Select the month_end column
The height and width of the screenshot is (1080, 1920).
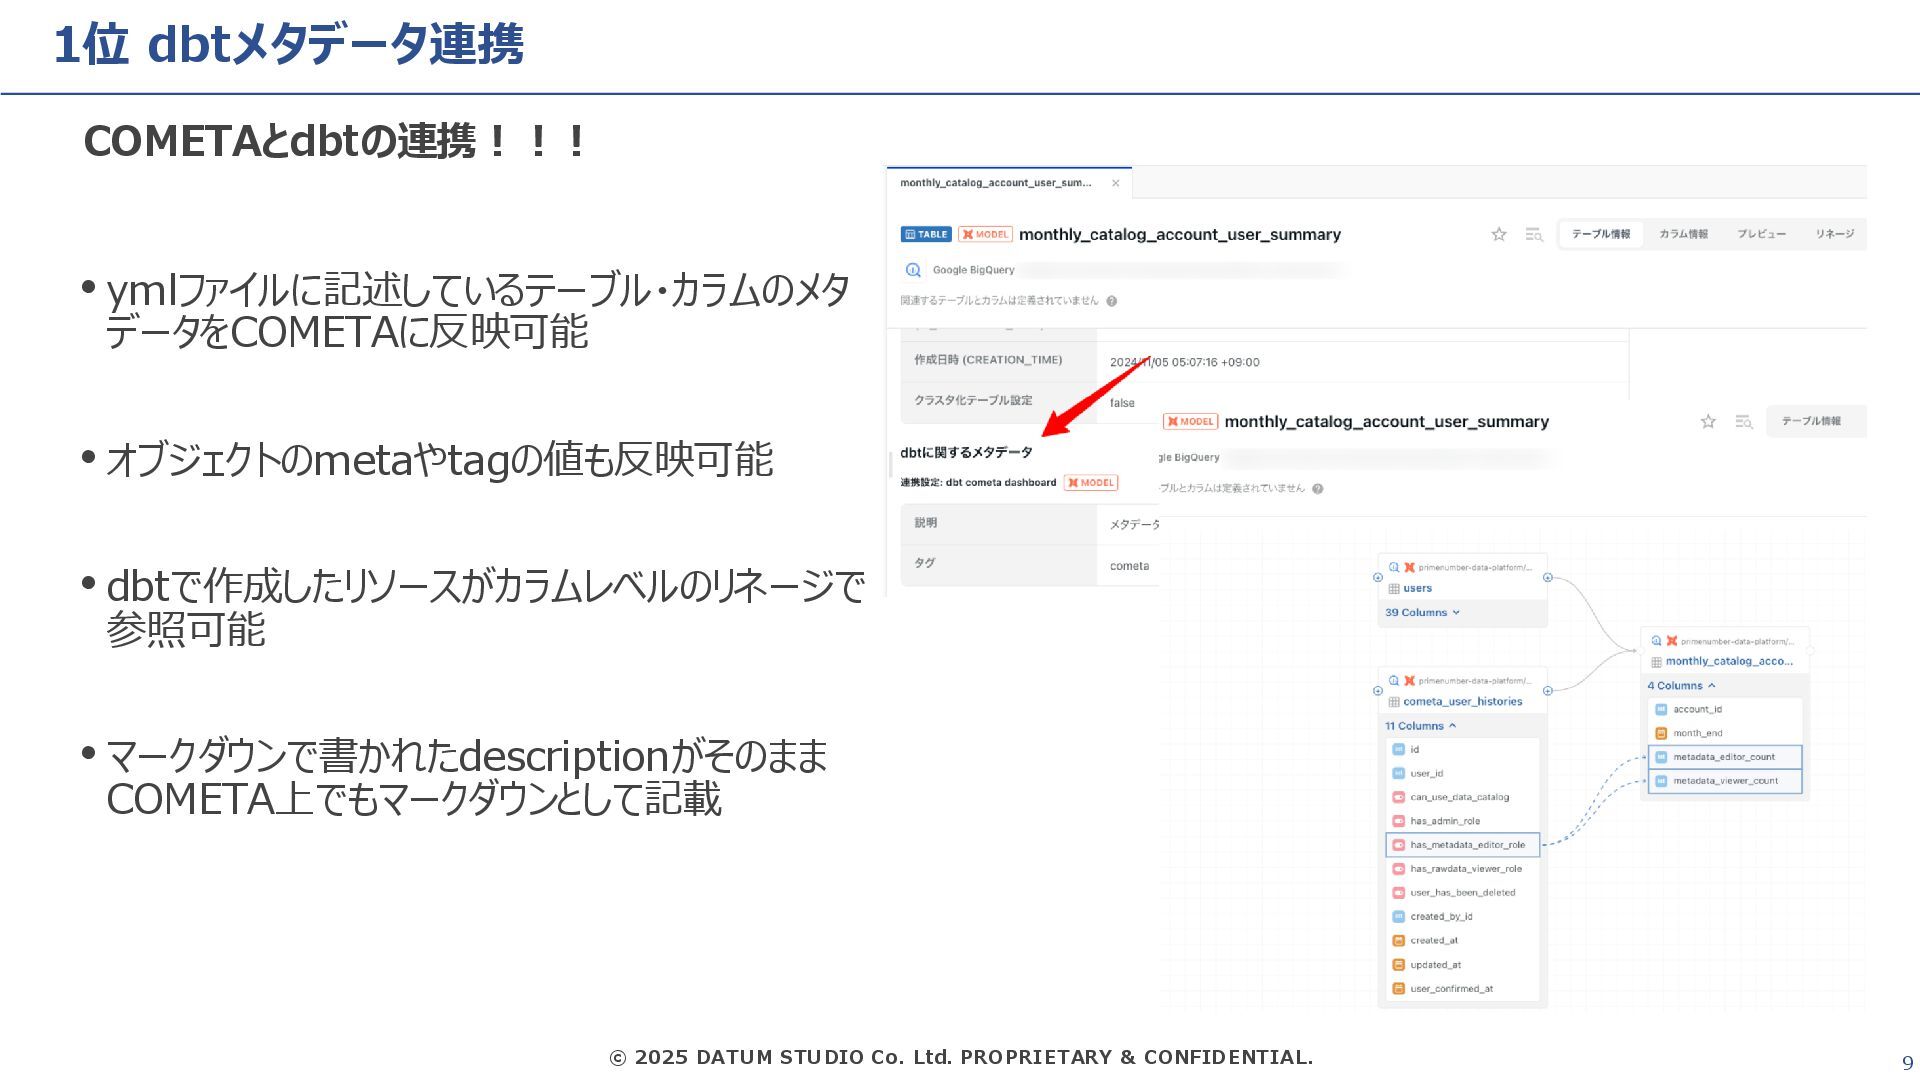coord(1725,734)
